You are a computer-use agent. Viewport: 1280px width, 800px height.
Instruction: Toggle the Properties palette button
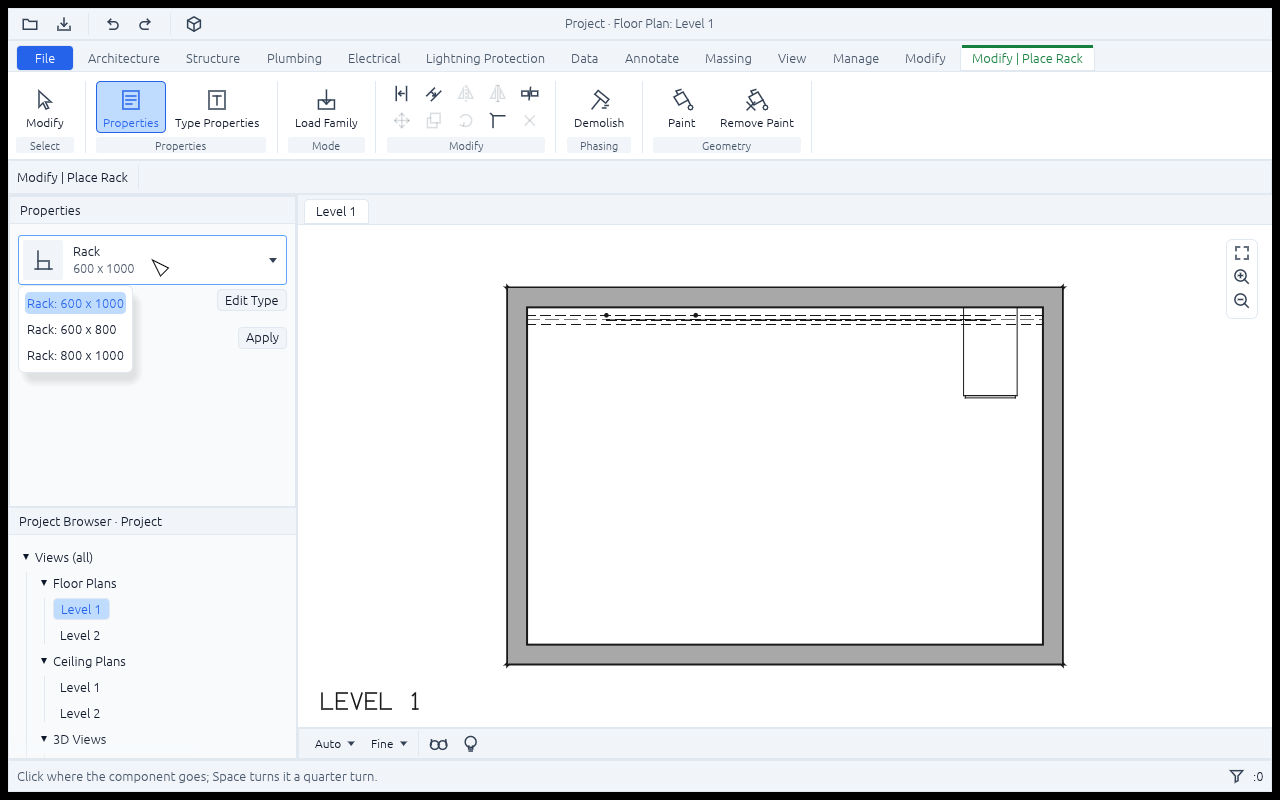click(x=131, y=108)
